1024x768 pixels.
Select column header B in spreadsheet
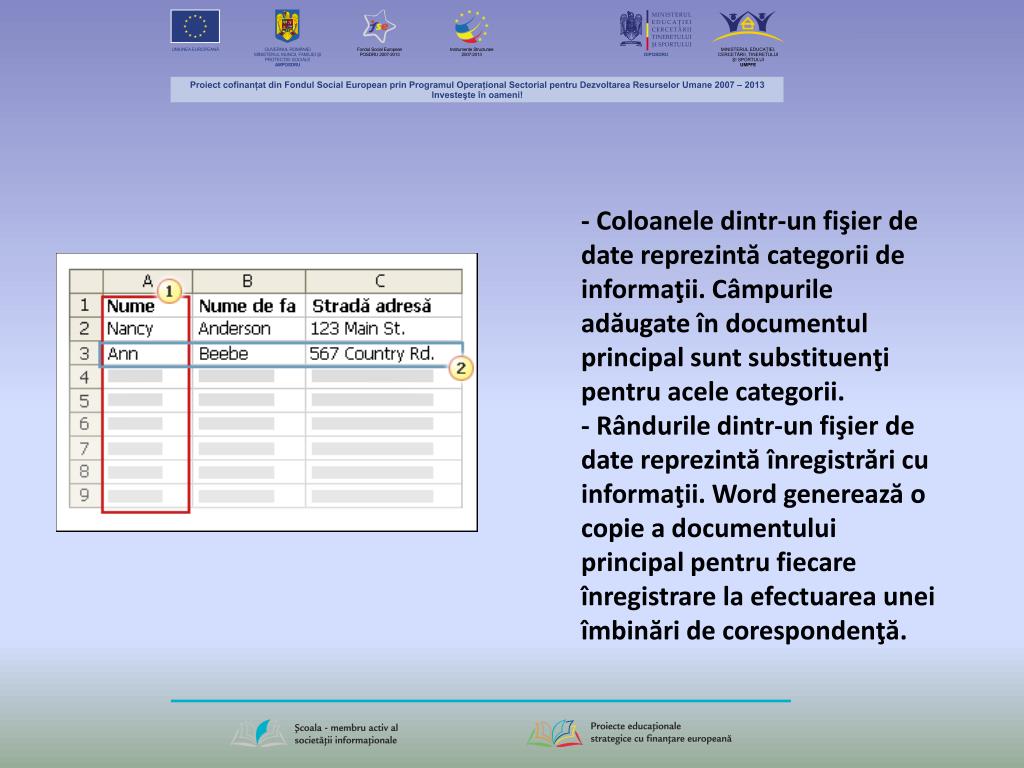click(x=248, y=281)
